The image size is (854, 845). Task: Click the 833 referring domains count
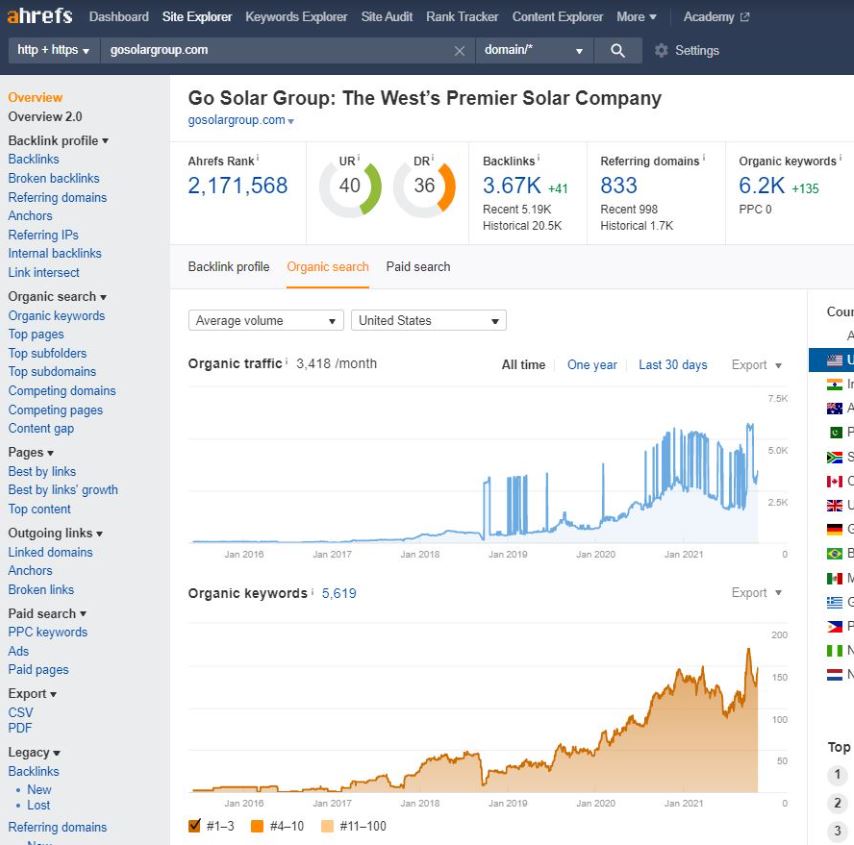[619, 186]
